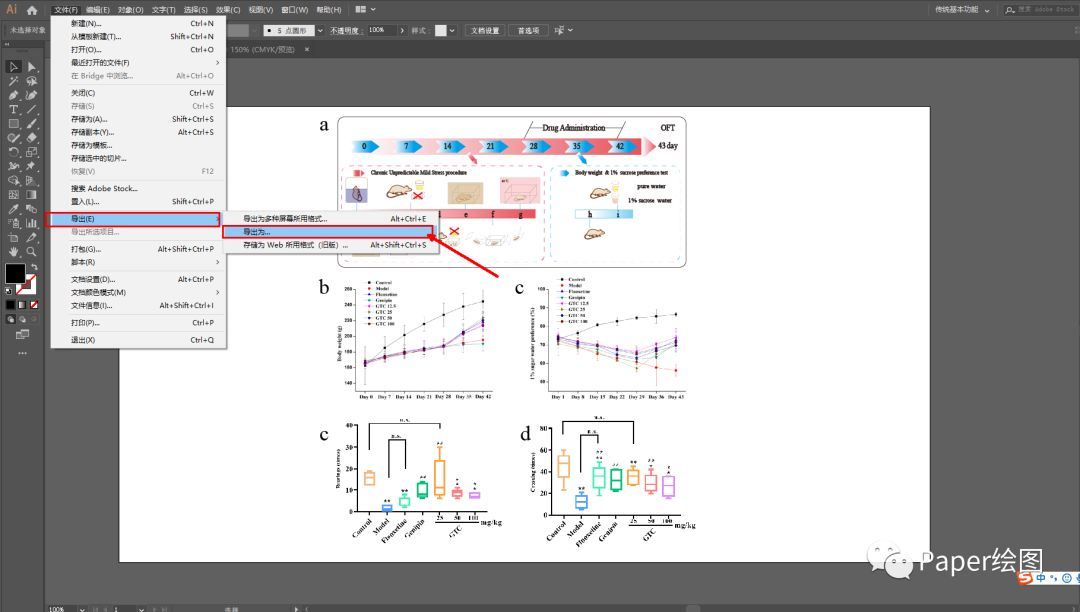Select the Type tool

13,109
